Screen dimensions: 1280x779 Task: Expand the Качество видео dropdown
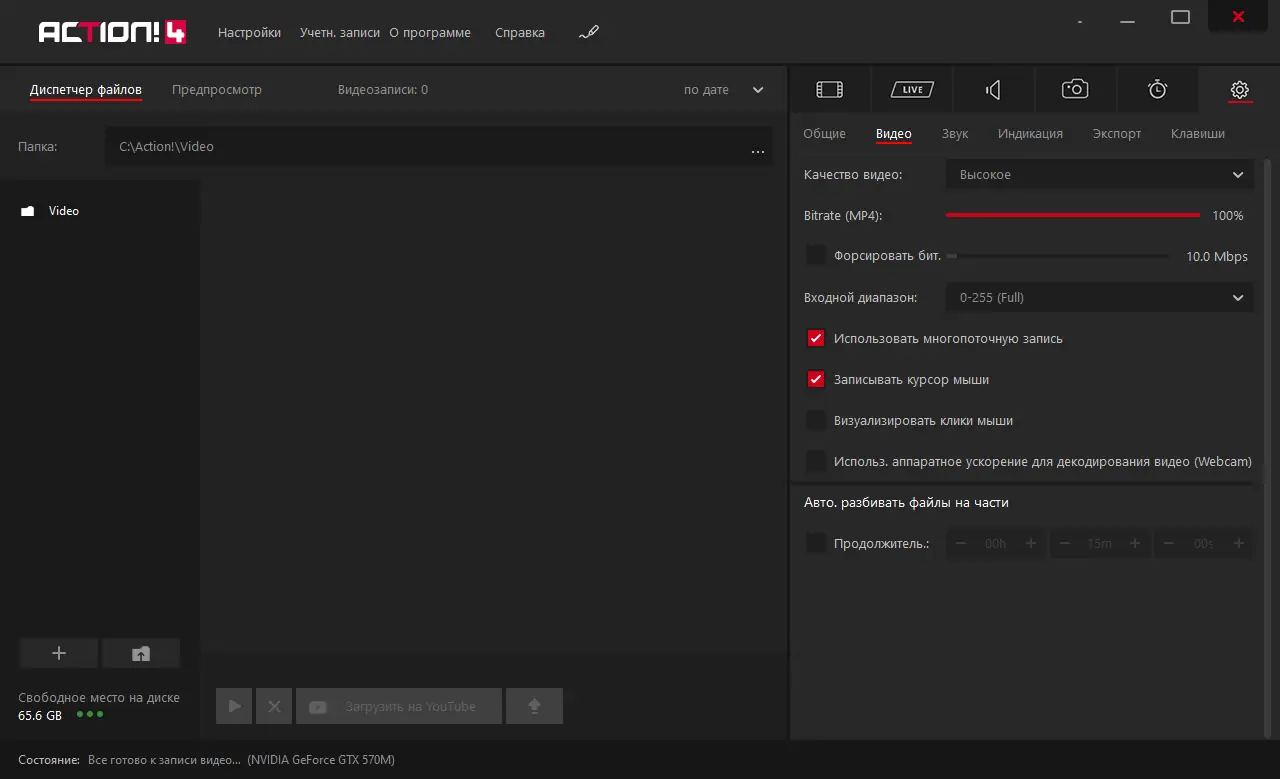point(1099,175)
